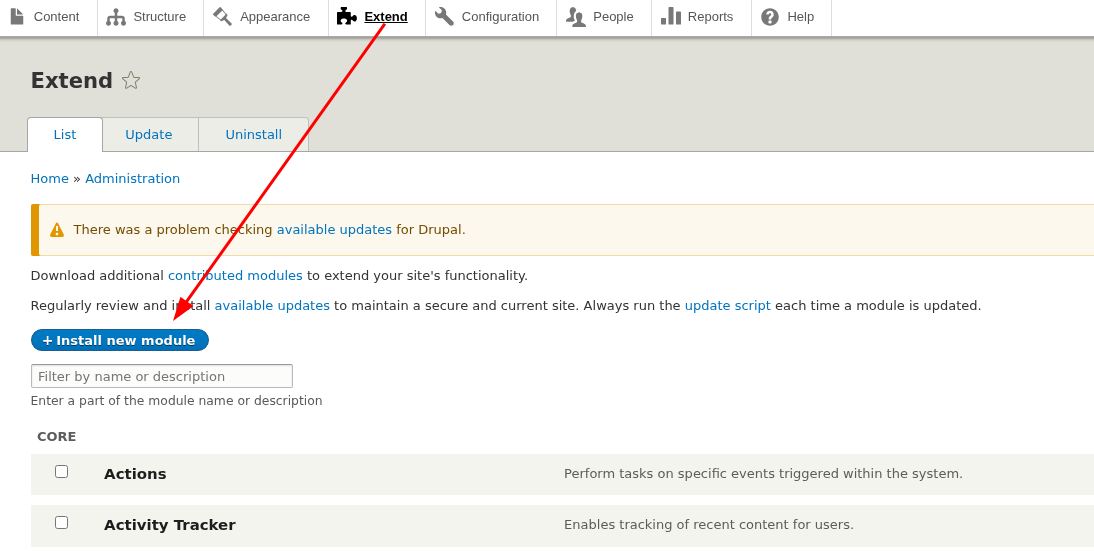Open the Appearance menu label
1094x551 pixels.
pyautogui.click(x=275, y=17)
